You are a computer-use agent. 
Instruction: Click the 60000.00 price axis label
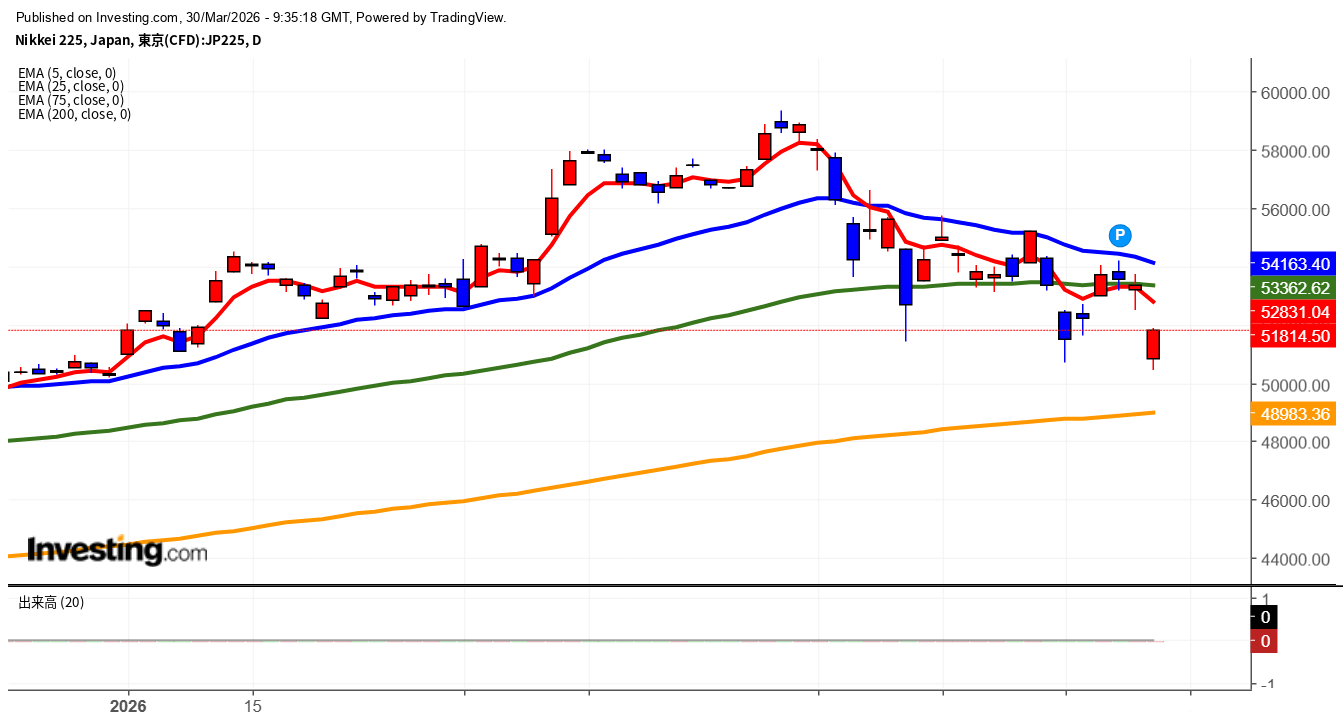1296,93
